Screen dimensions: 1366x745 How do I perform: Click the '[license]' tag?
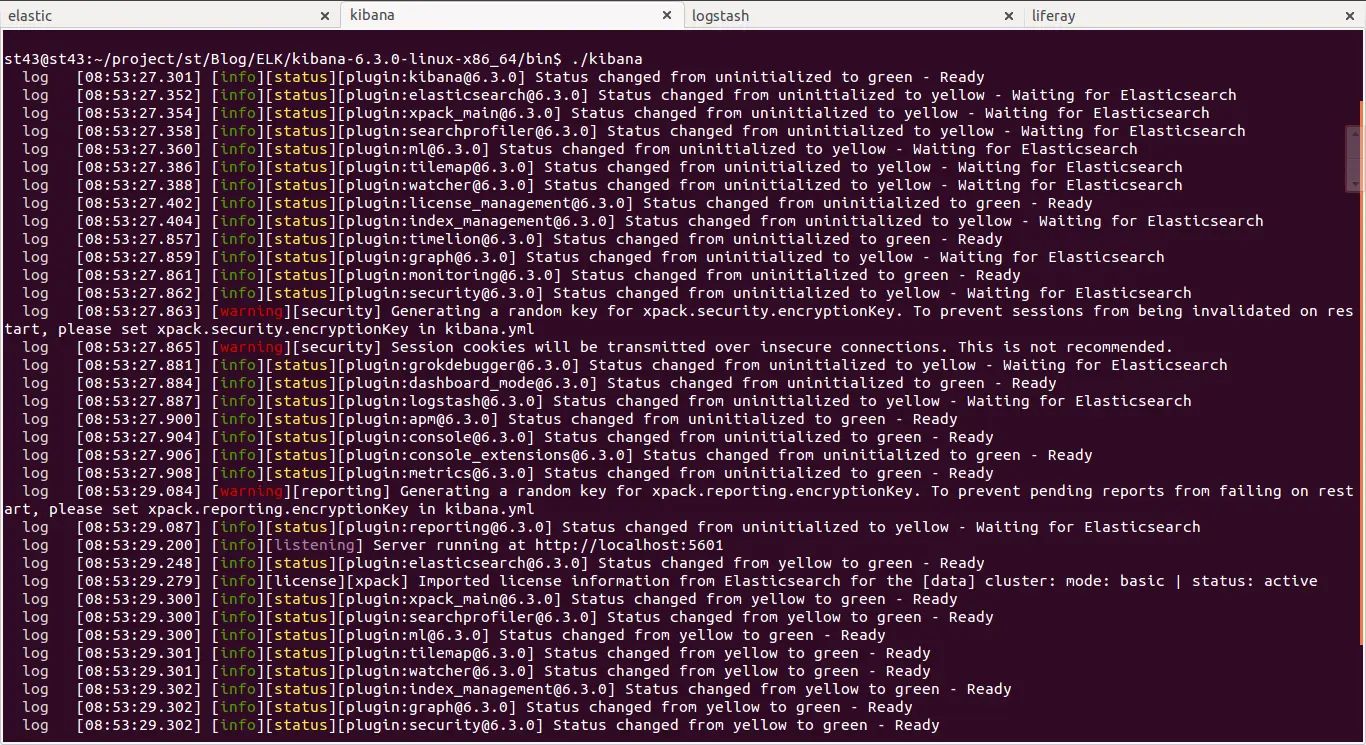click(305, 581)
